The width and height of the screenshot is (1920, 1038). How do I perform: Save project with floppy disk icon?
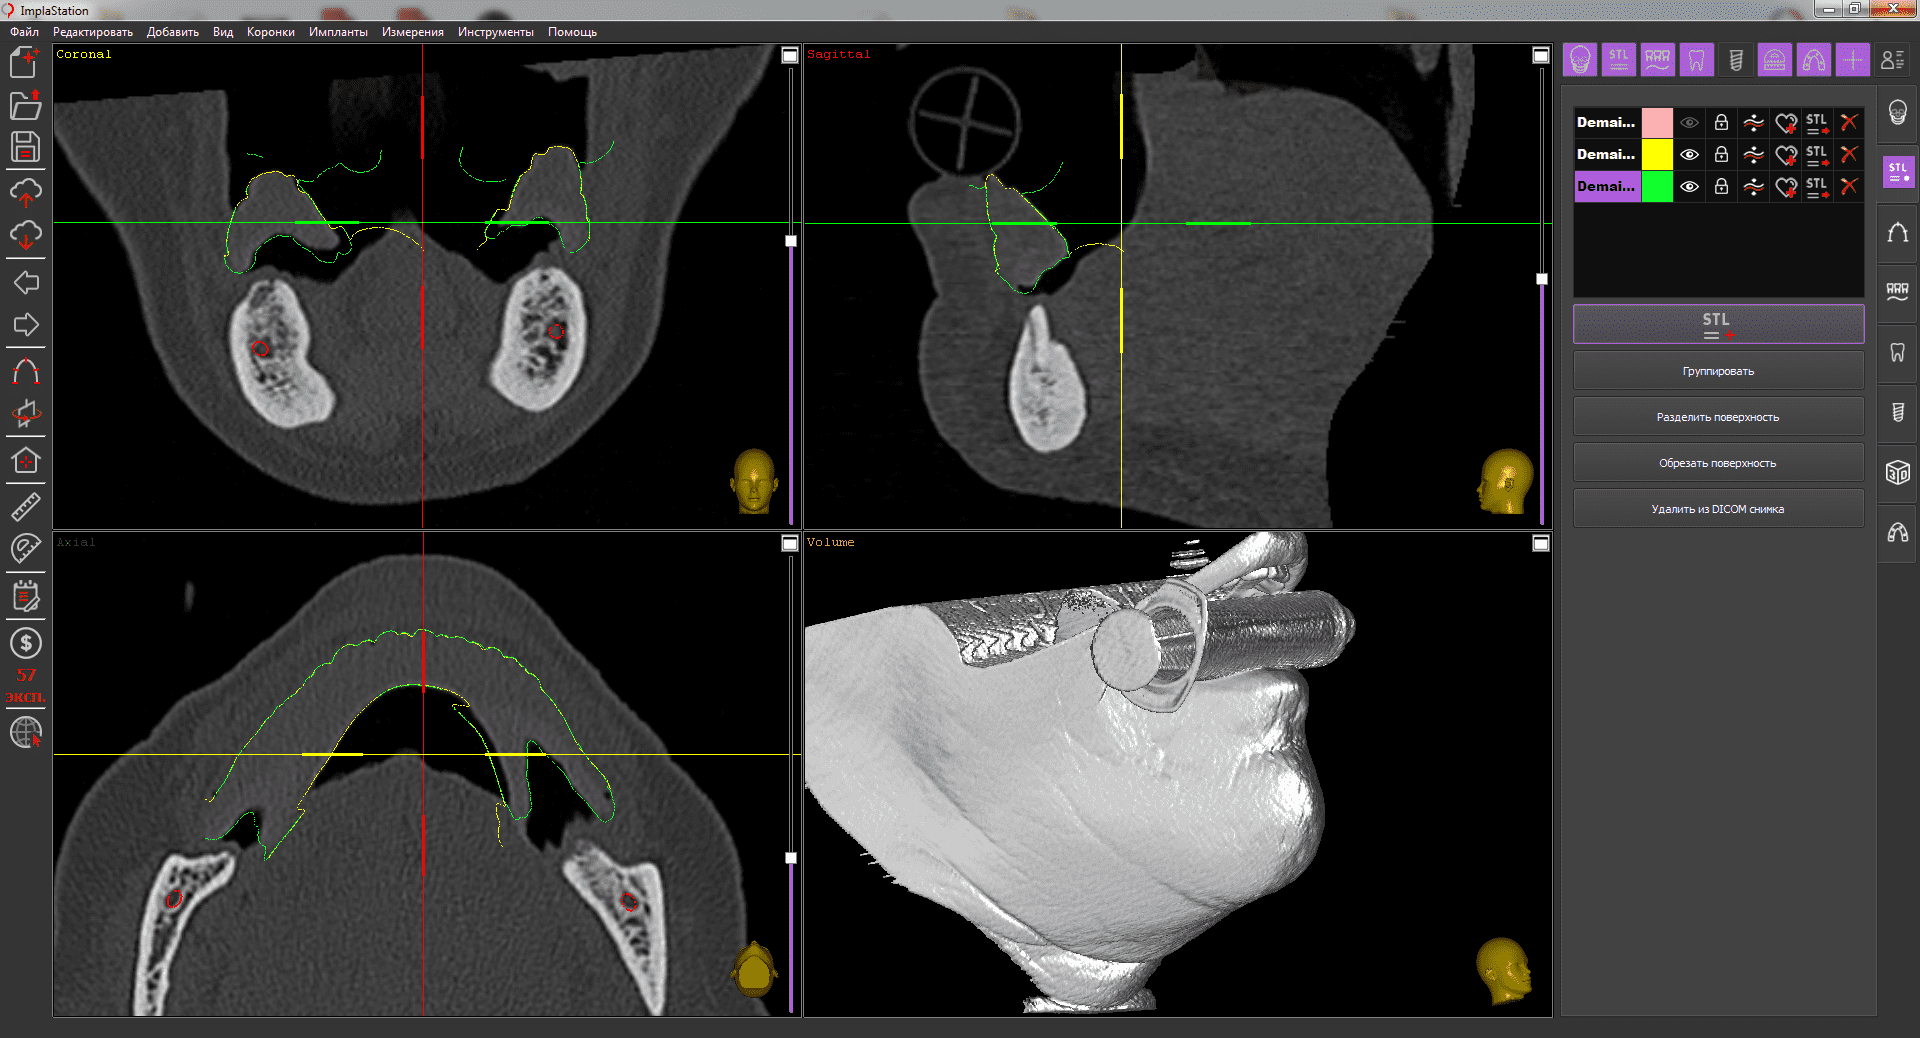[x=25, y=147]
